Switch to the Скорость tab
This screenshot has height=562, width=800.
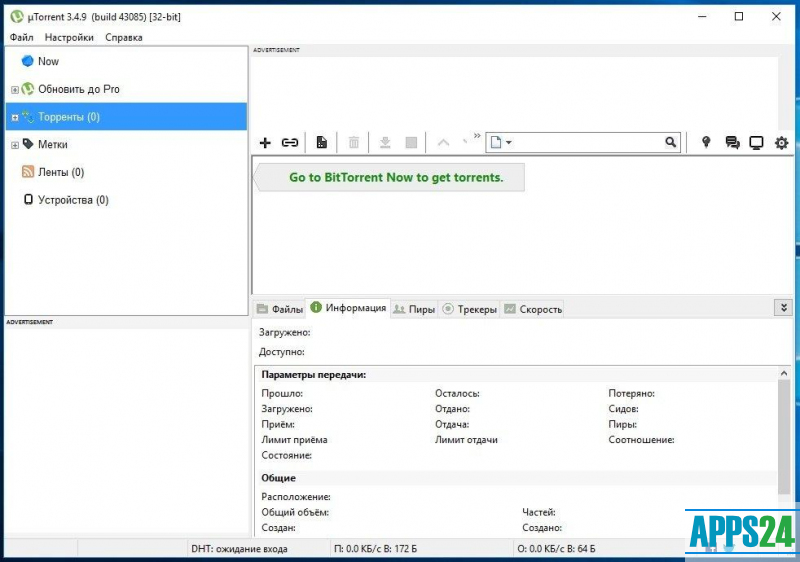pyautogui.click(x=533, y=309)
